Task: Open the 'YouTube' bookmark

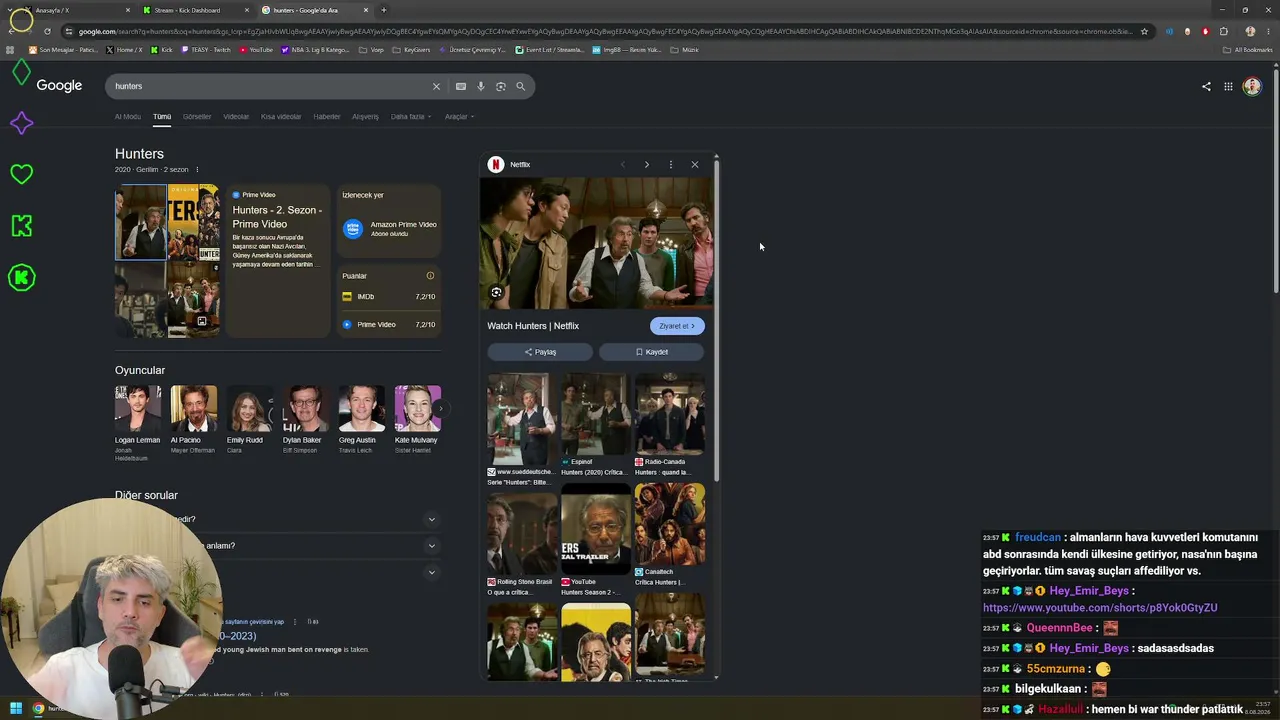Action: [256, 49]
